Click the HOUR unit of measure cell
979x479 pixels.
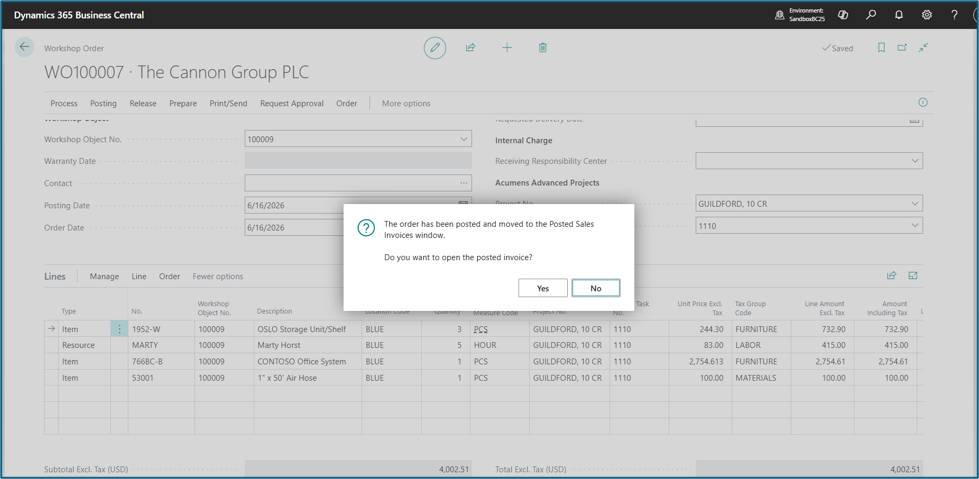point(499,345)
